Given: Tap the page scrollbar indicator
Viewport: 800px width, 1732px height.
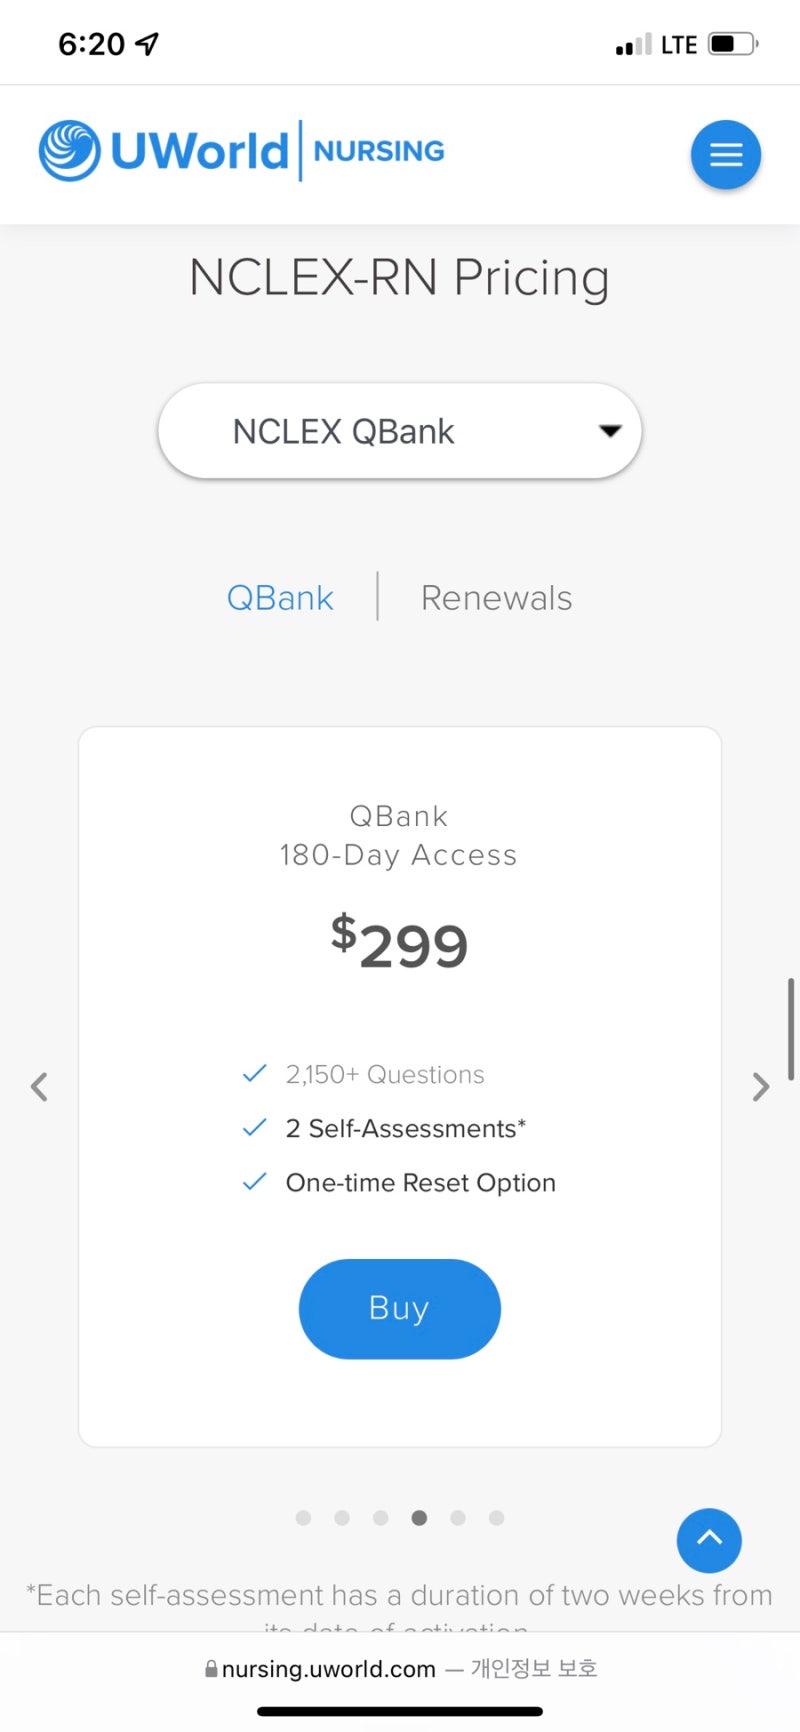Looking at the screenshot, I should [791, 1029].
